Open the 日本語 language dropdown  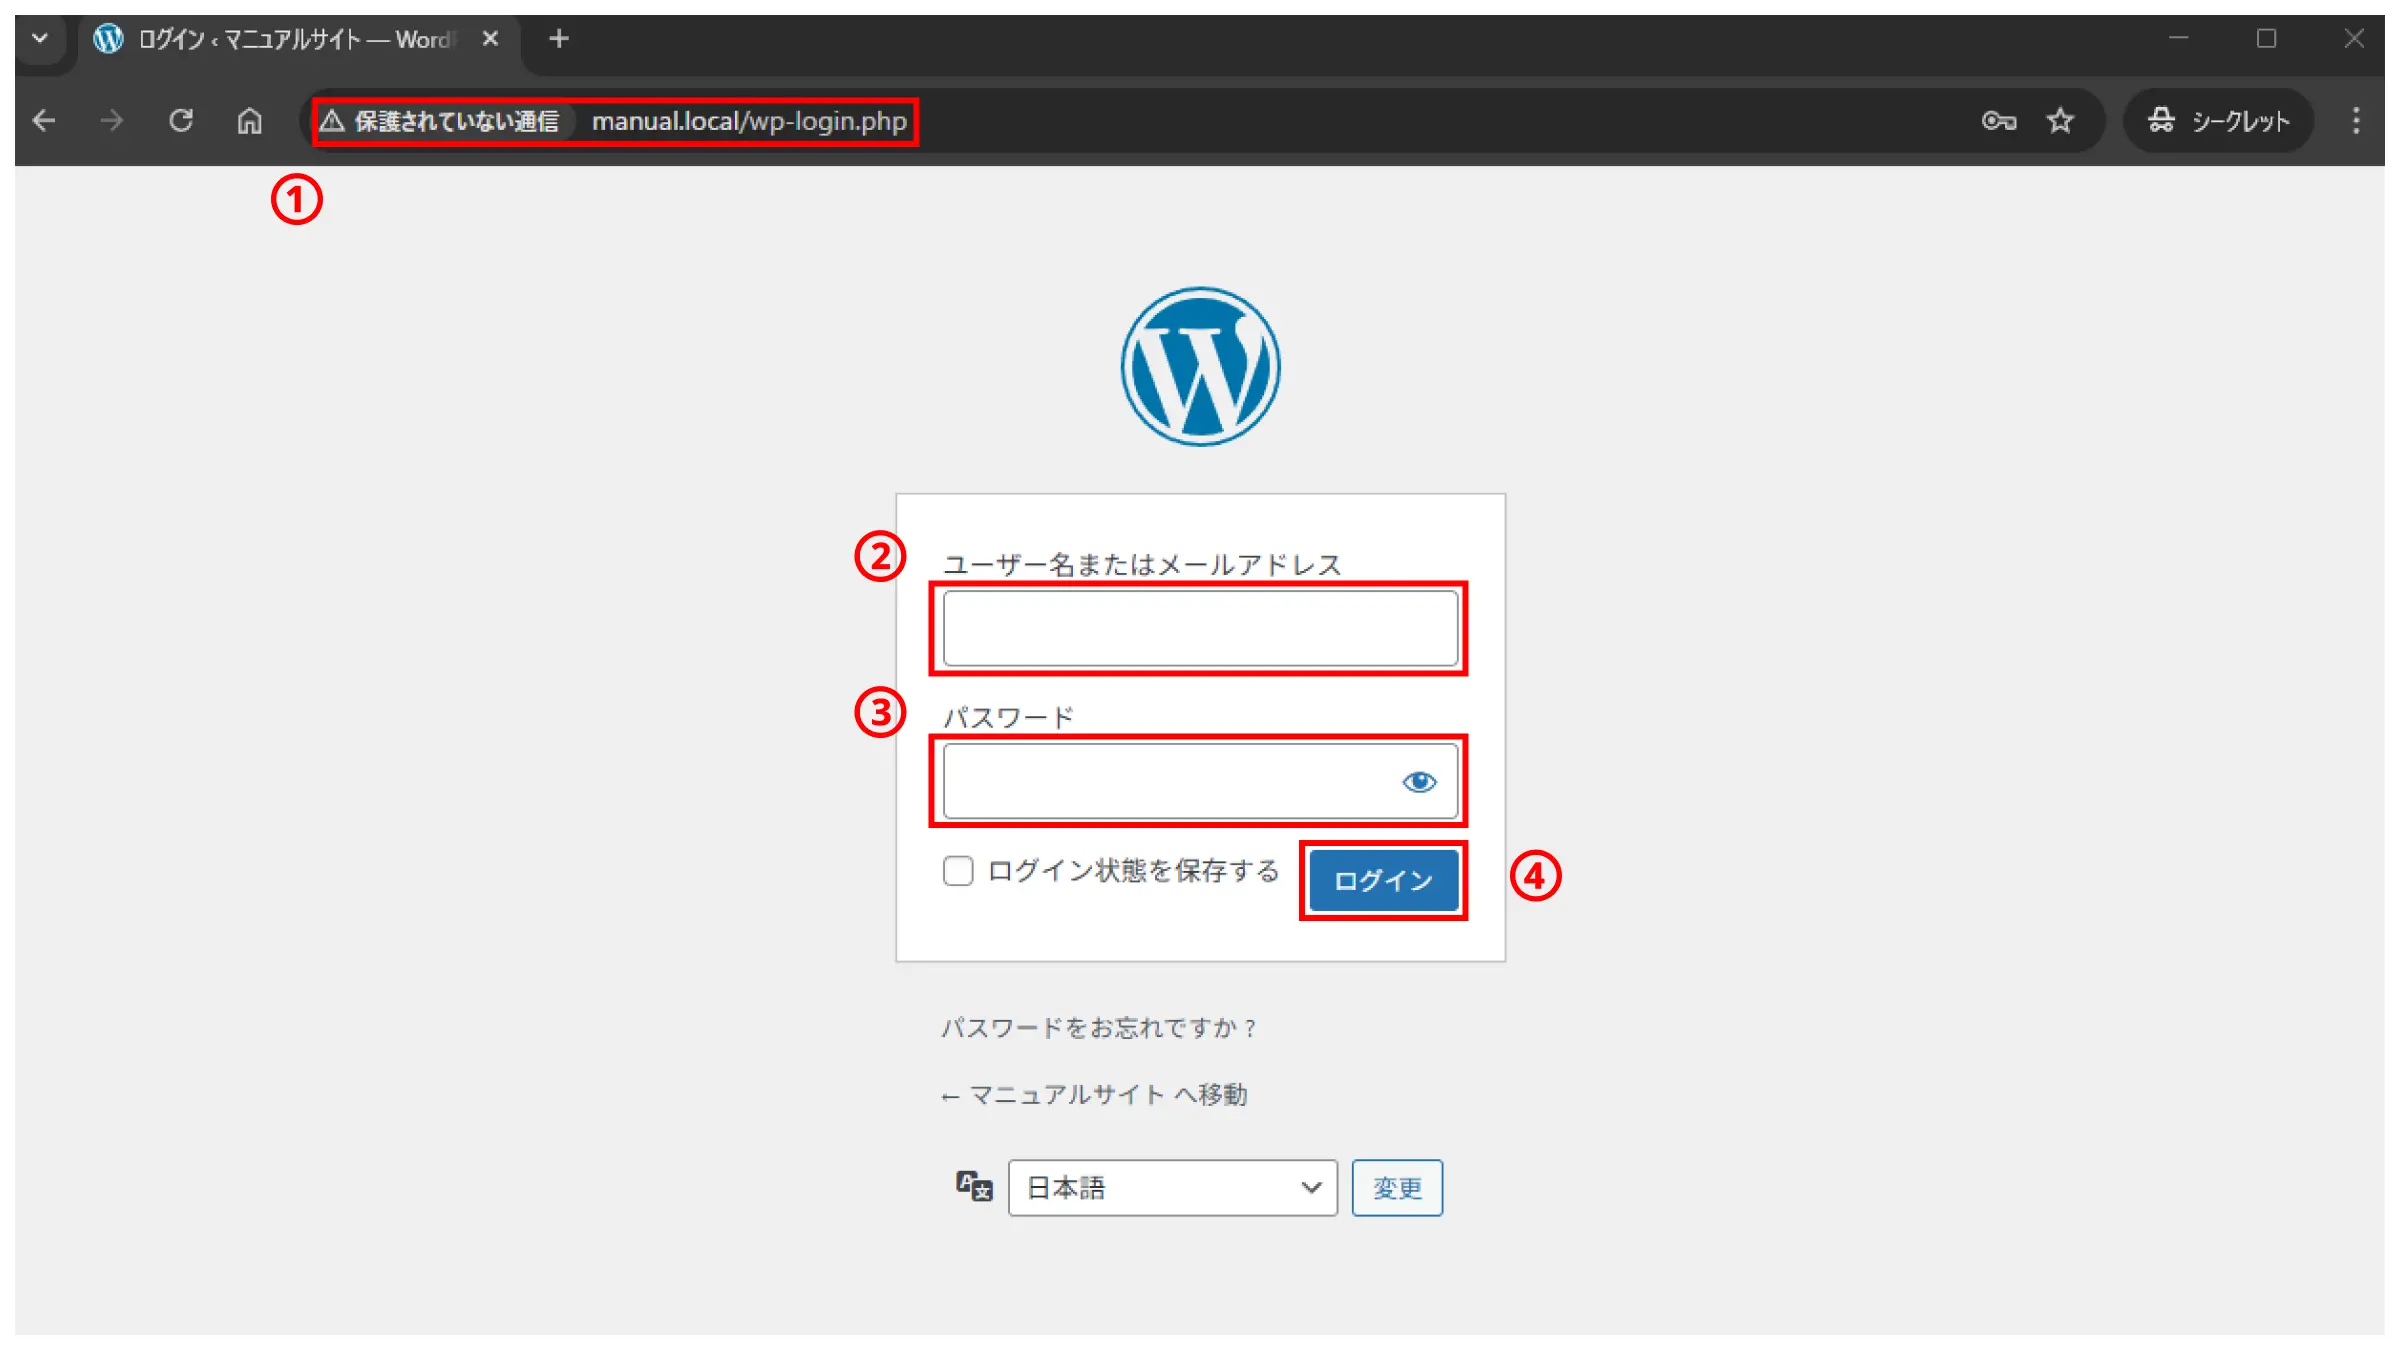pyautogui.click(x=1172, y=1188)
